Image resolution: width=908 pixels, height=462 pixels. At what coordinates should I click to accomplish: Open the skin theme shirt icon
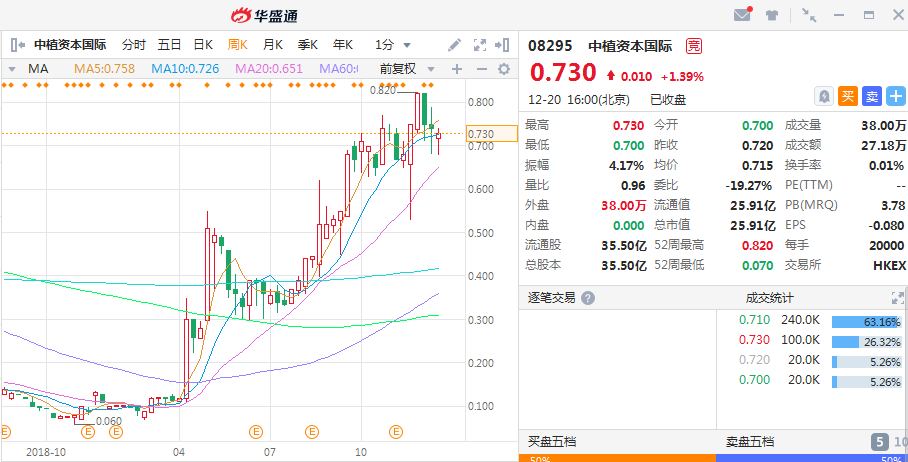(x=771, y=16)
